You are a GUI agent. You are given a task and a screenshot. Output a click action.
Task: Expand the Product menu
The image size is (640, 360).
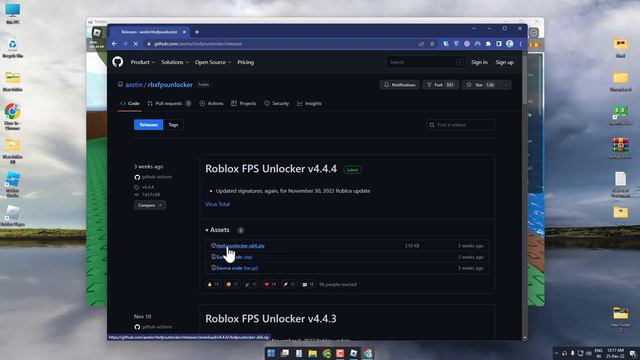coord(142,62)
